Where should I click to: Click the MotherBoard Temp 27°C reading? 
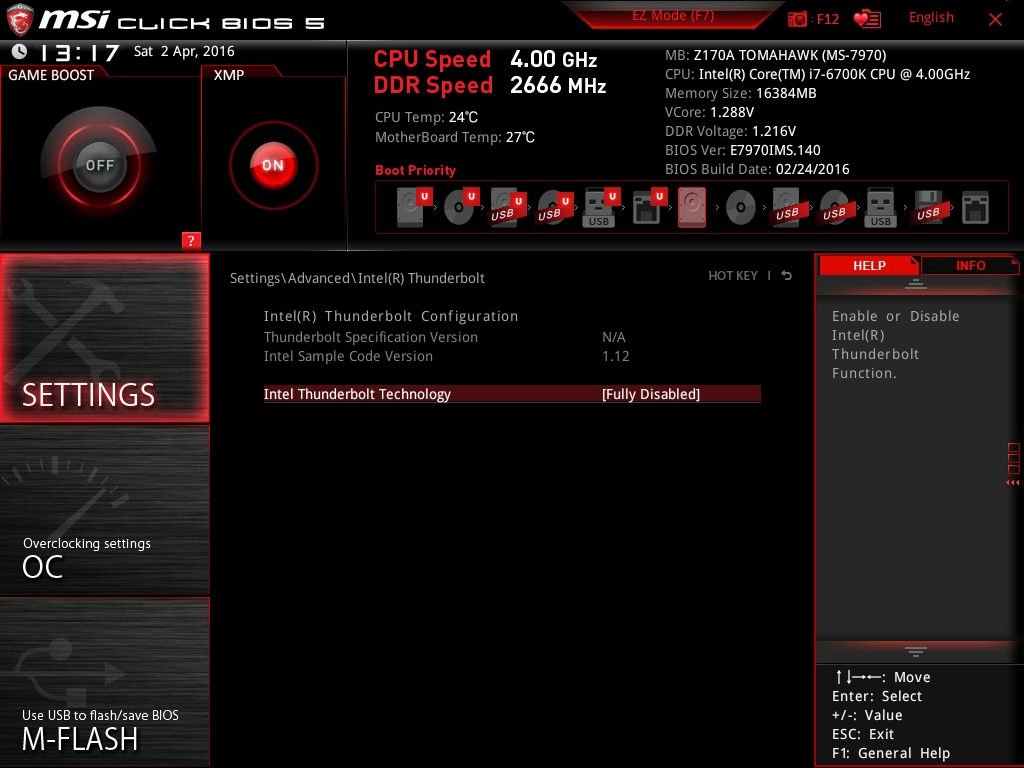tap(455, 137)
